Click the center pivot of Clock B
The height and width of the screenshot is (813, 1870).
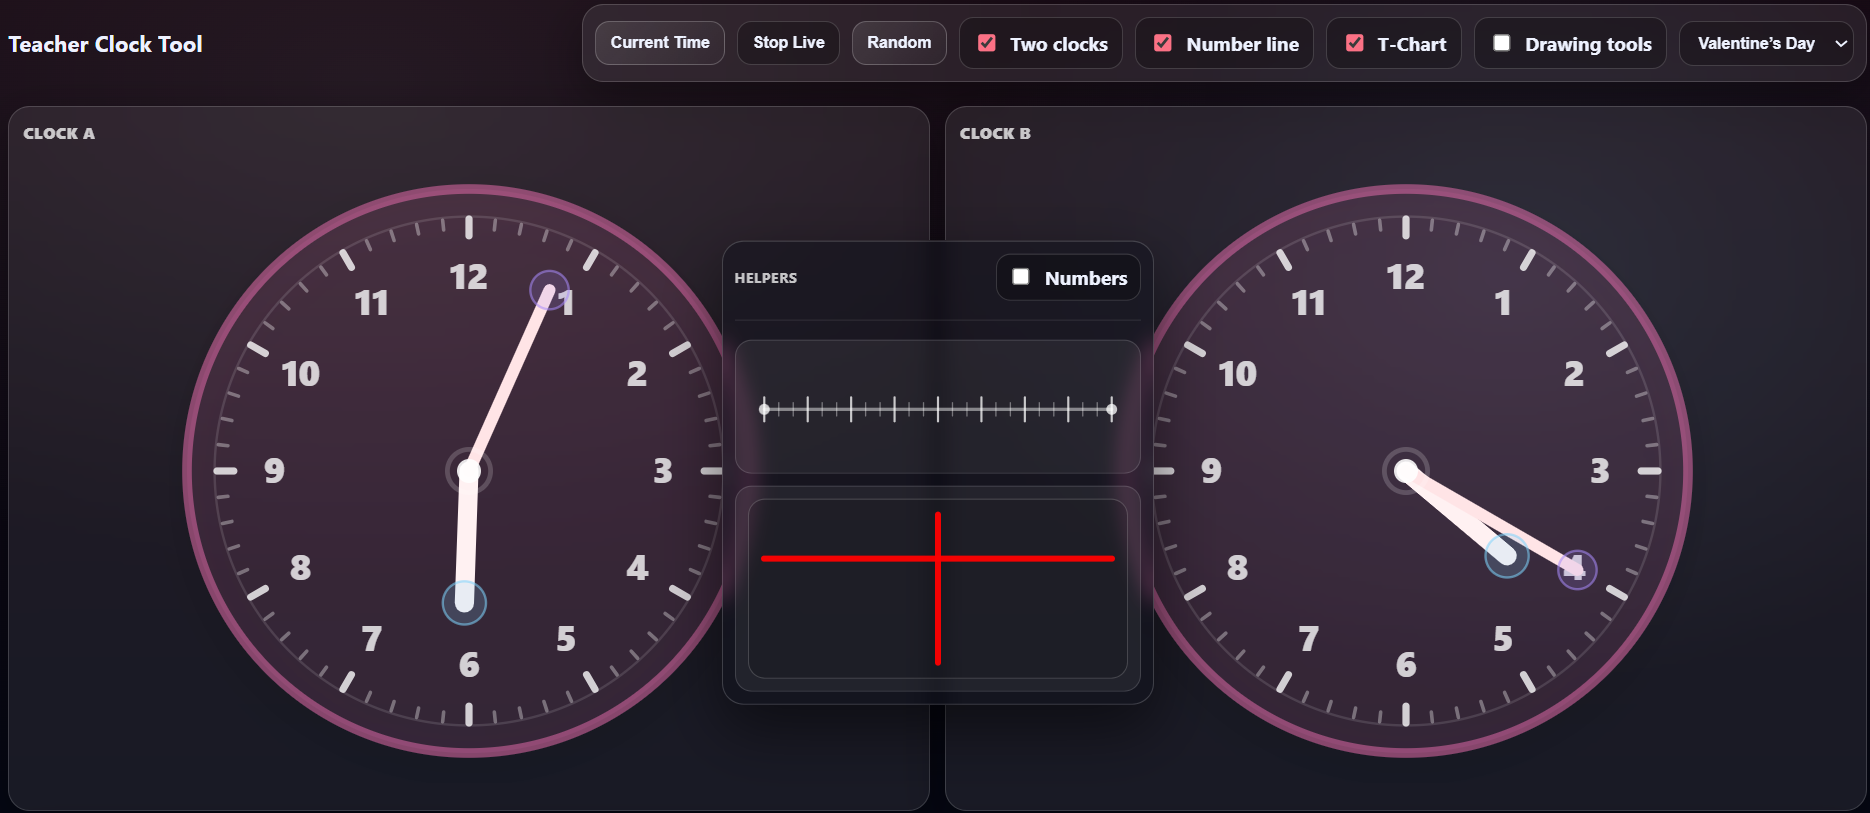pyautogui.click(x=1405, y=471)
